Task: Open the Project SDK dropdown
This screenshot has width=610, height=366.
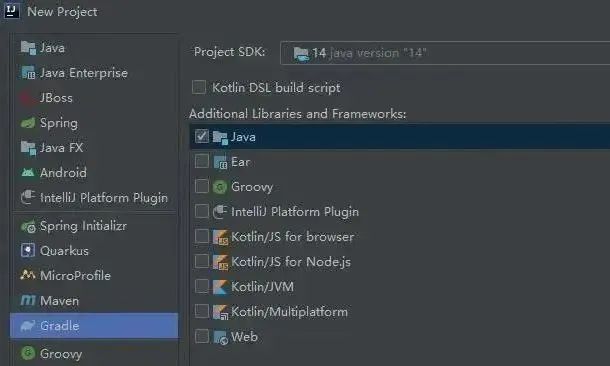Action: 445,53
